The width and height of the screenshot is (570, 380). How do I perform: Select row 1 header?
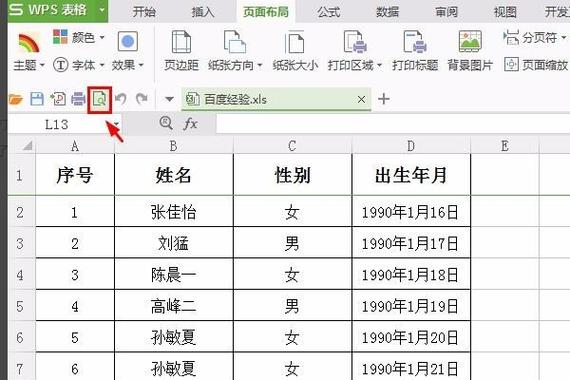[22, 175]
